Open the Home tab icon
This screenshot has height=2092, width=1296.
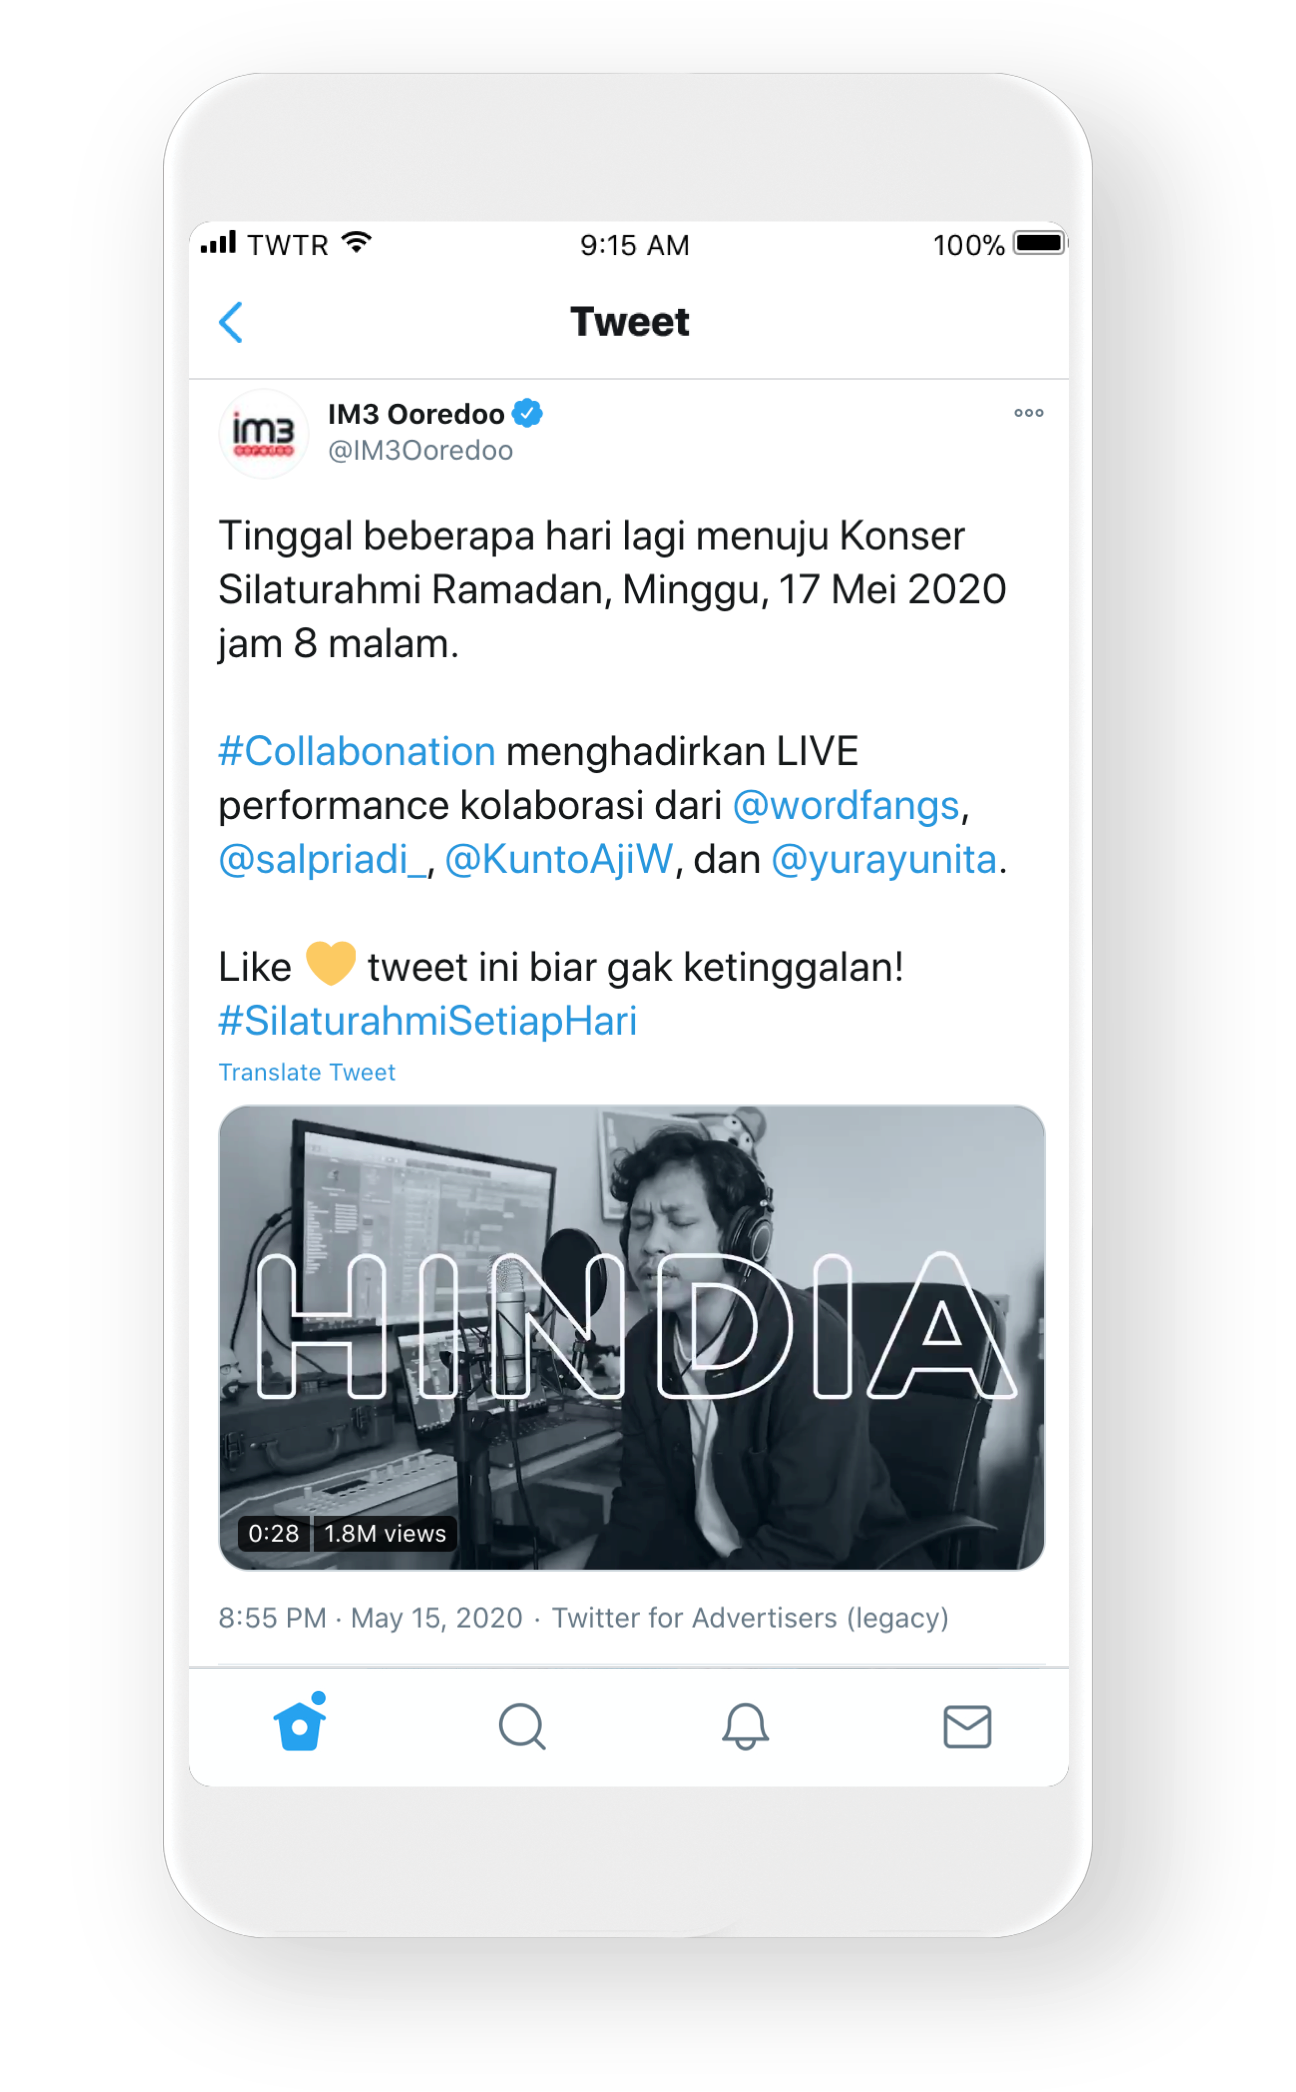click(300, 1722)
